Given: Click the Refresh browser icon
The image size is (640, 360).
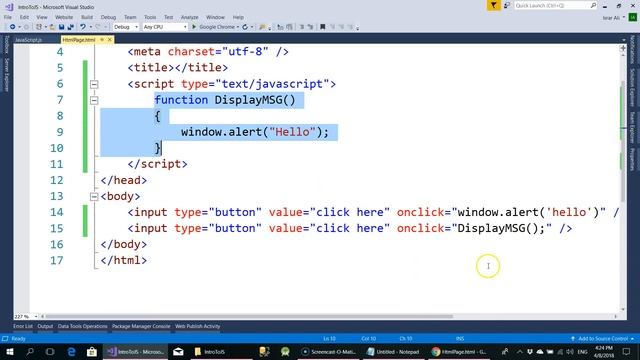Looking at the screenshot, I should (245, 27).
